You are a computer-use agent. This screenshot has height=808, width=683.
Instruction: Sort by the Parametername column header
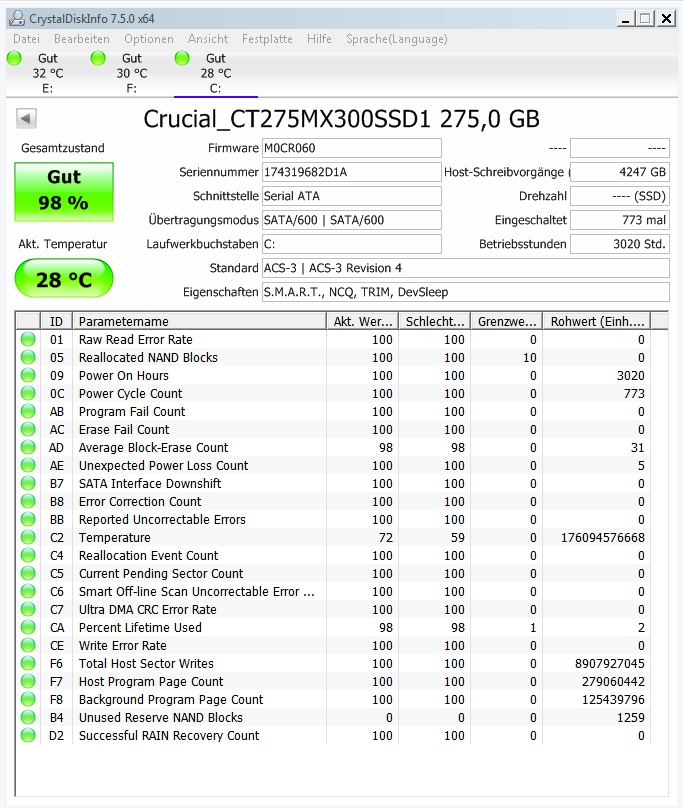(x=199, y=321)
